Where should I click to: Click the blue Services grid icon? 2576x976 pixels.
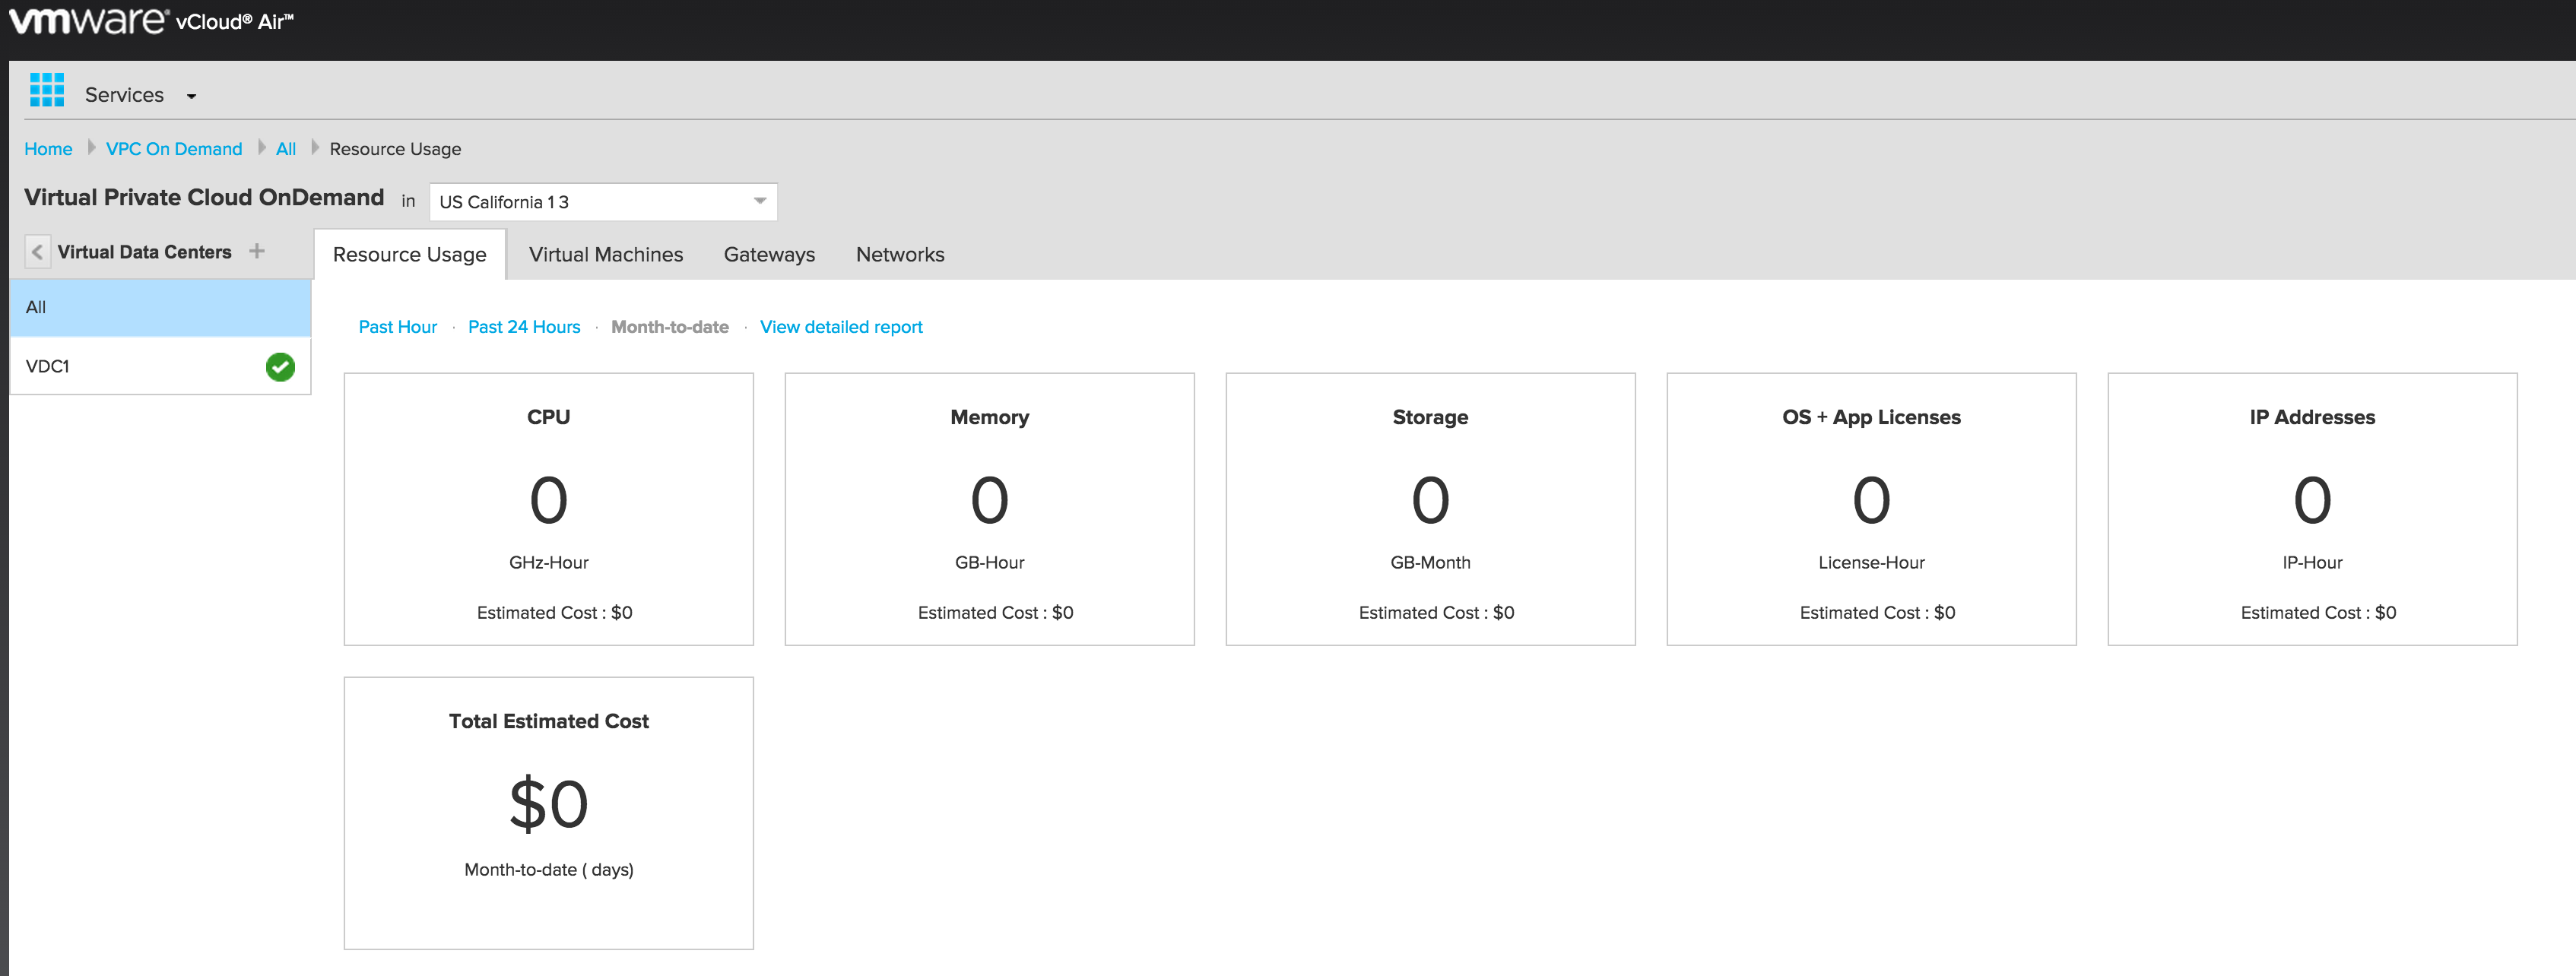[x=47, y=90]
